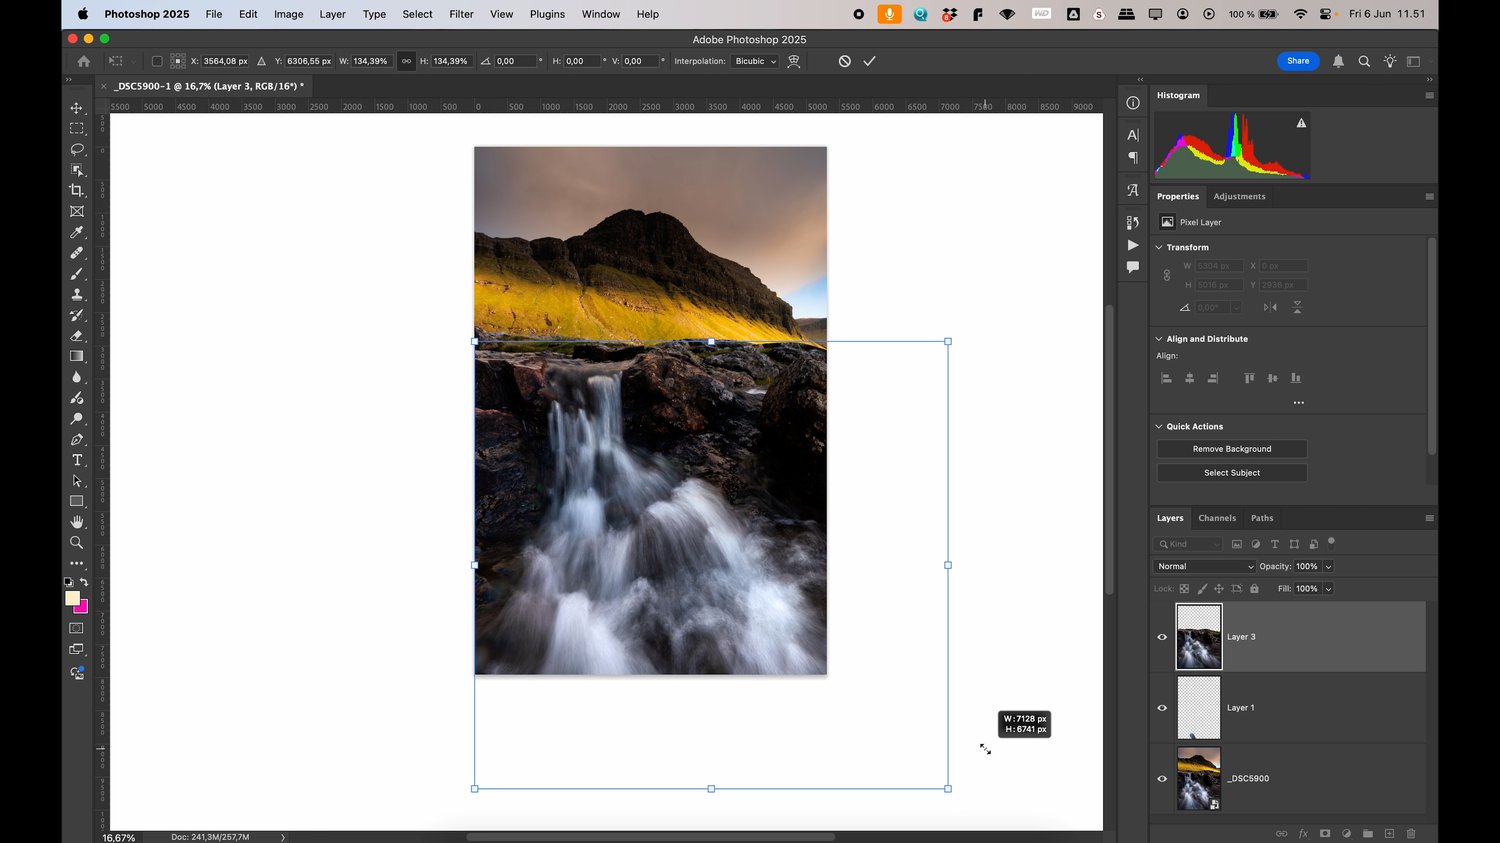
Task: Select the Lasso tool
Action: click(77, 149)
